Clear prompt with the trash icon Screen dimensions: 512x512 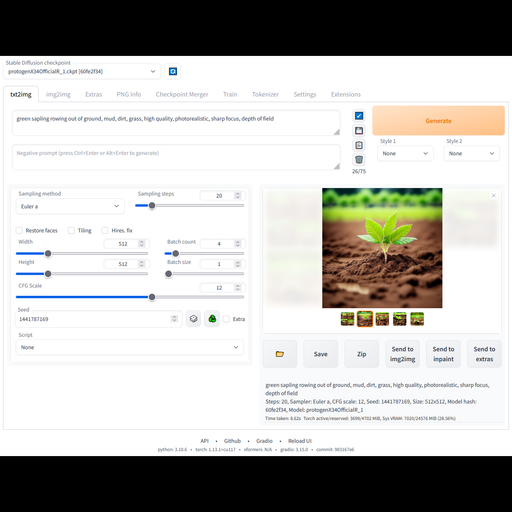click(x=359, y=160)
